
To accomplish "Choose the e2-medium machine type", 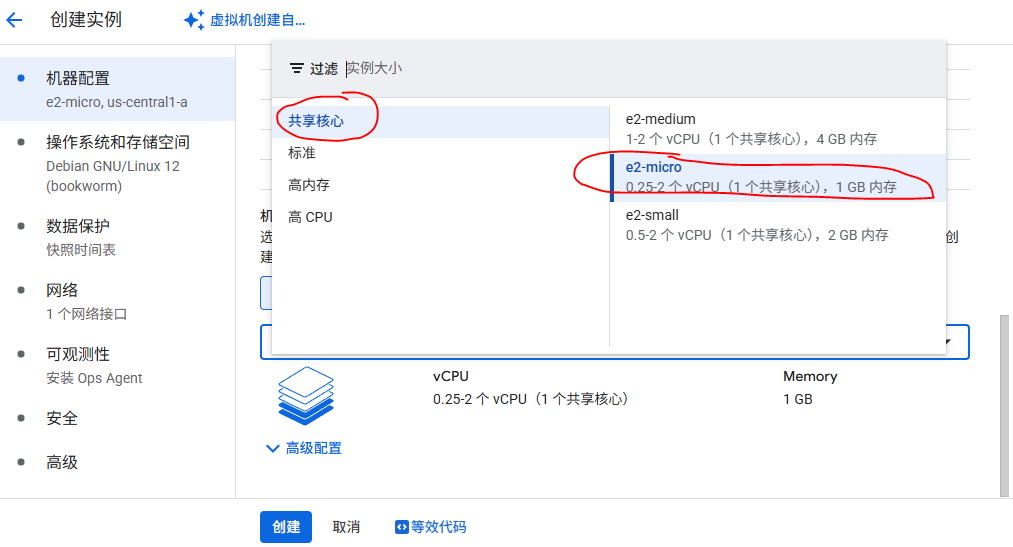I will coord(778,129).
